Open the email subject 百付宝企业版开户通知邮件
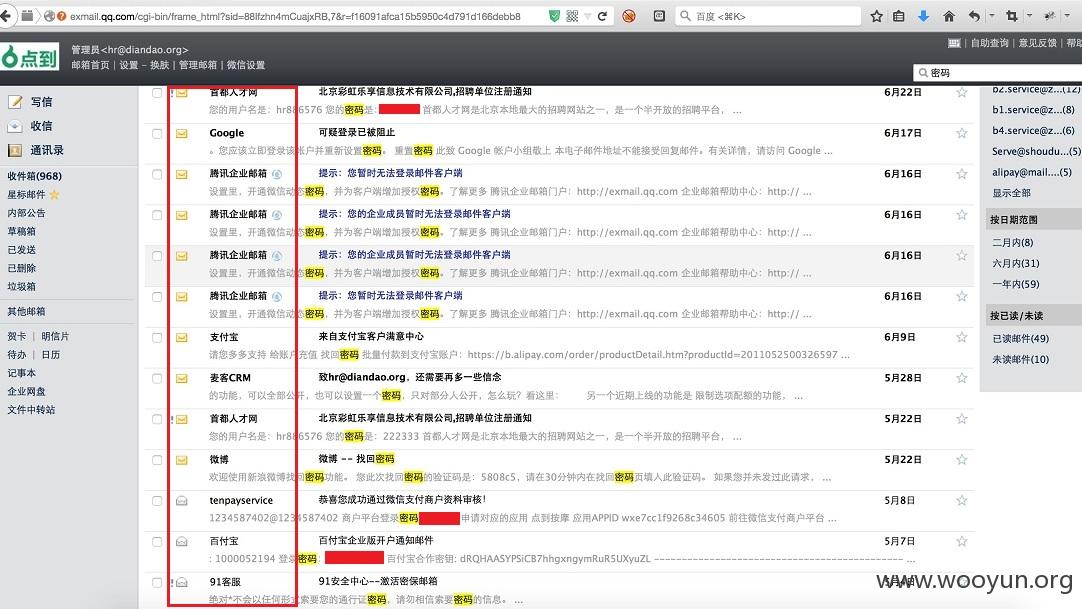This screenshot has width=1082, height=609. click(x=376, y=541)
